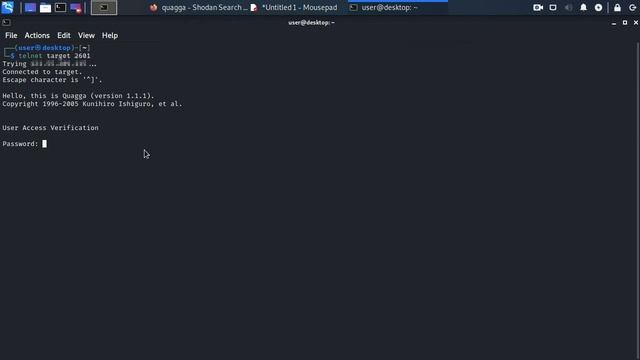Click the terminal window icon in title bar
Screen dimensions: 640x360
tap(6, 22)
